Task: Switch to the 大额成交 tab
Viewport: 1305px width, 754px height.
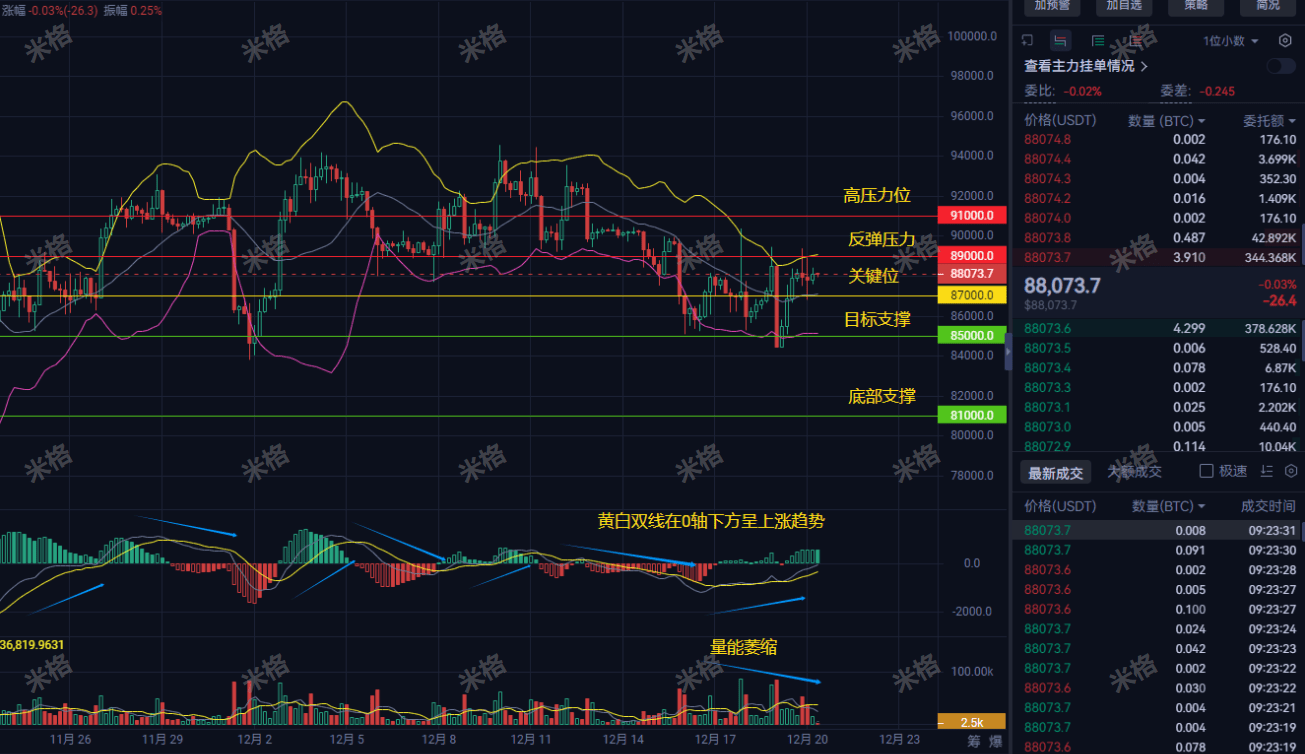Action: pos(1135,472)
